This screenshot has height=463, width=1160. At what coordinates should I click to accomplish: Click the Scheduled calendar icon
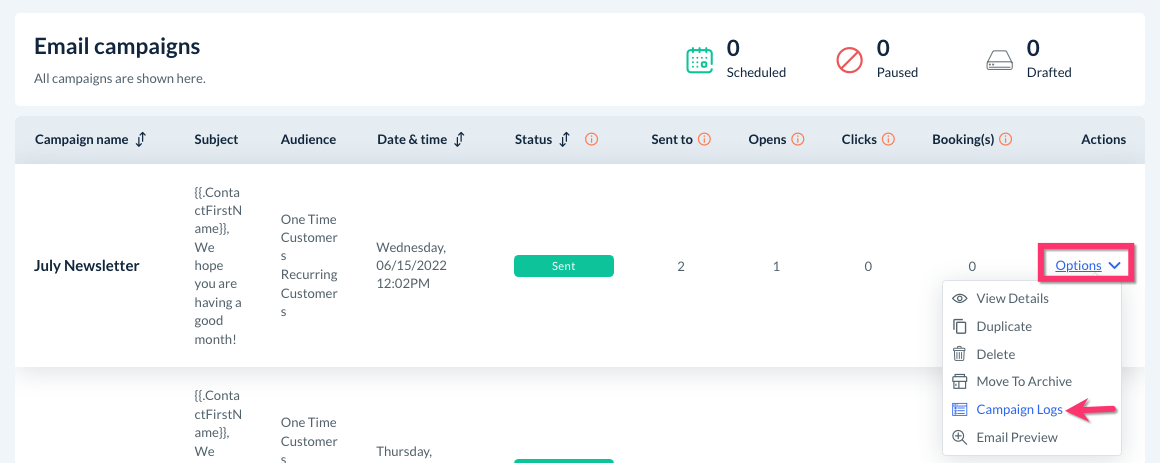tap(699, 60)
